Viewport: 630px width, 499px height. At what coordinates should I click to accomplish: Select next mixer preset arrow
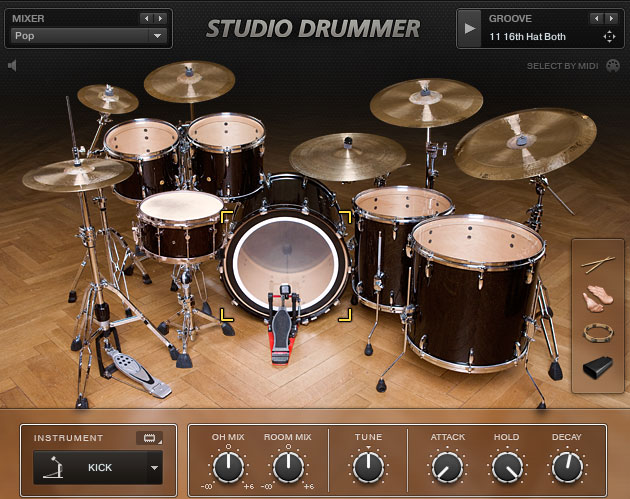click(x=160, y=18)
